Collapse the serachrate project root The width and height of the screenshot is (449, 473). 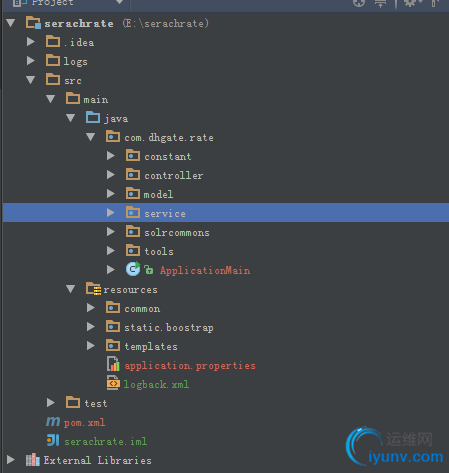click(11, 23)
